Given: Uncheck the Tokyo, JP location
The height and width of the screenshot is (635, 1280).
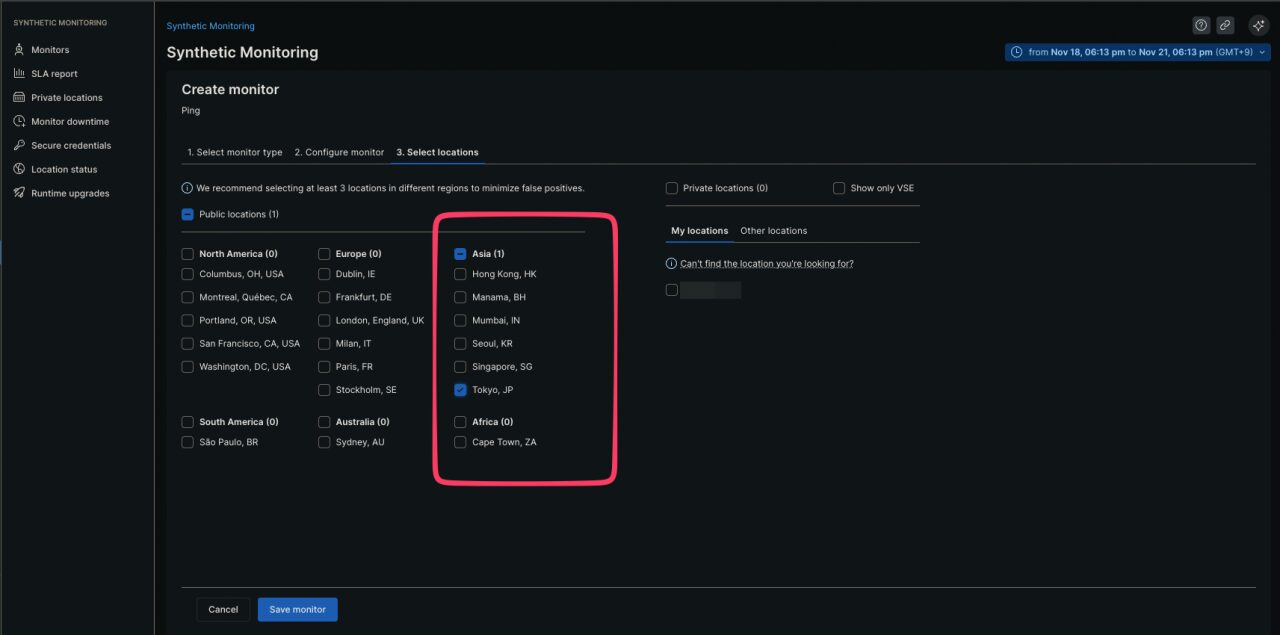Looking at the screenshot, I should click(460, 390).
